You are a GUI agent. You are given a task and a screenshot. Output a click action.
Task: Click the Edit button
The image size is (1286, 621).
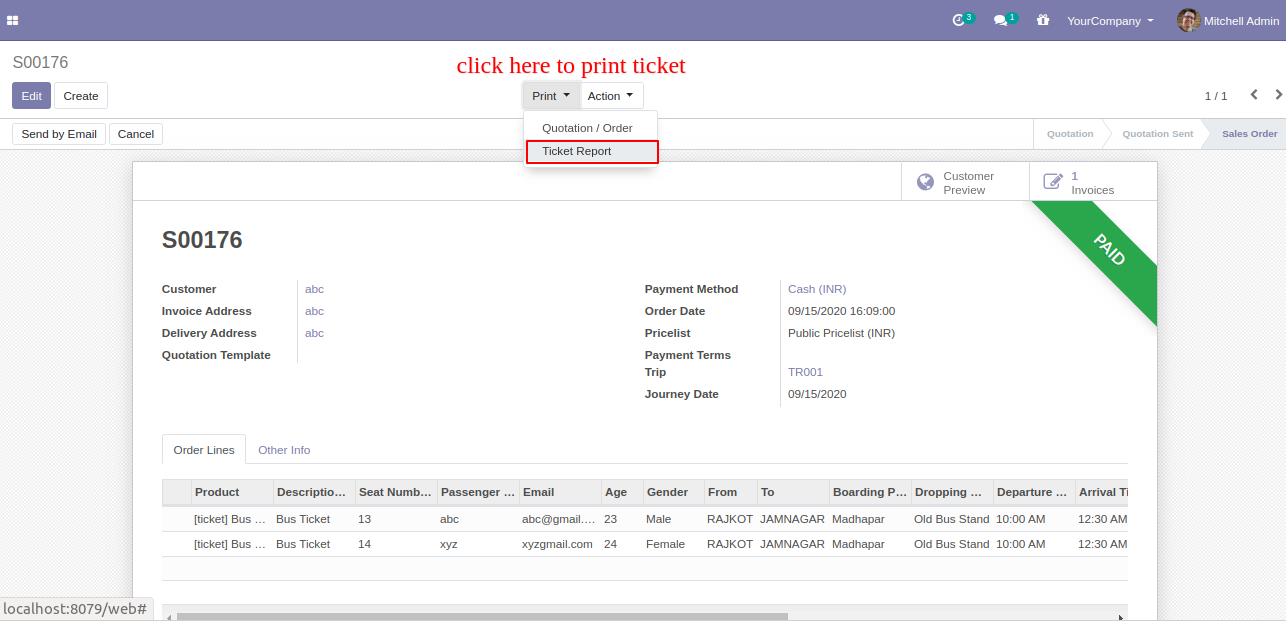pos(31,96)
